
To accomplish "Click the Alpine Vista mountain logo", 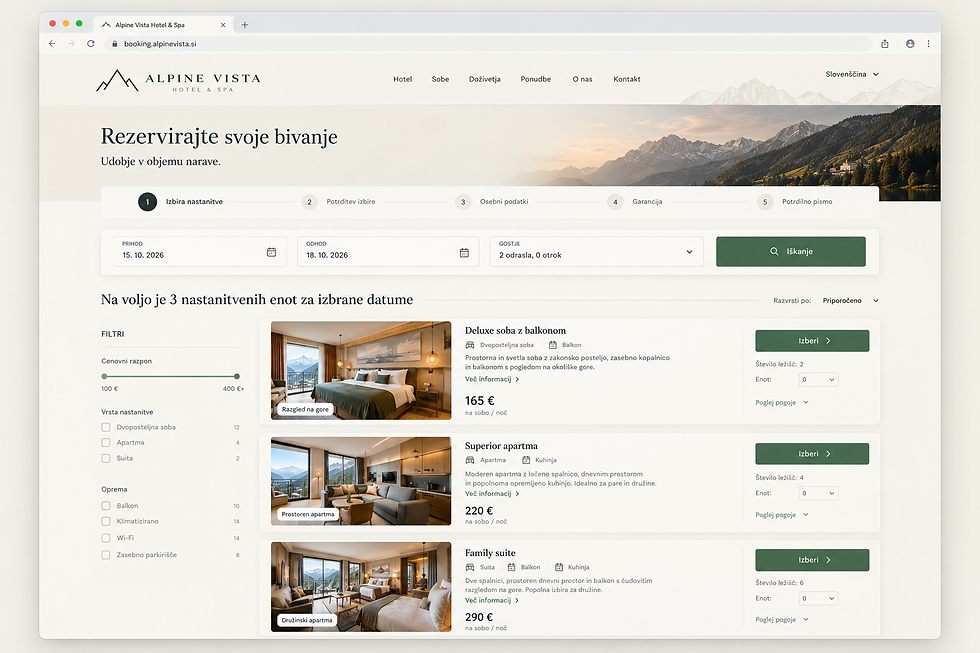I will click(117, 81).
